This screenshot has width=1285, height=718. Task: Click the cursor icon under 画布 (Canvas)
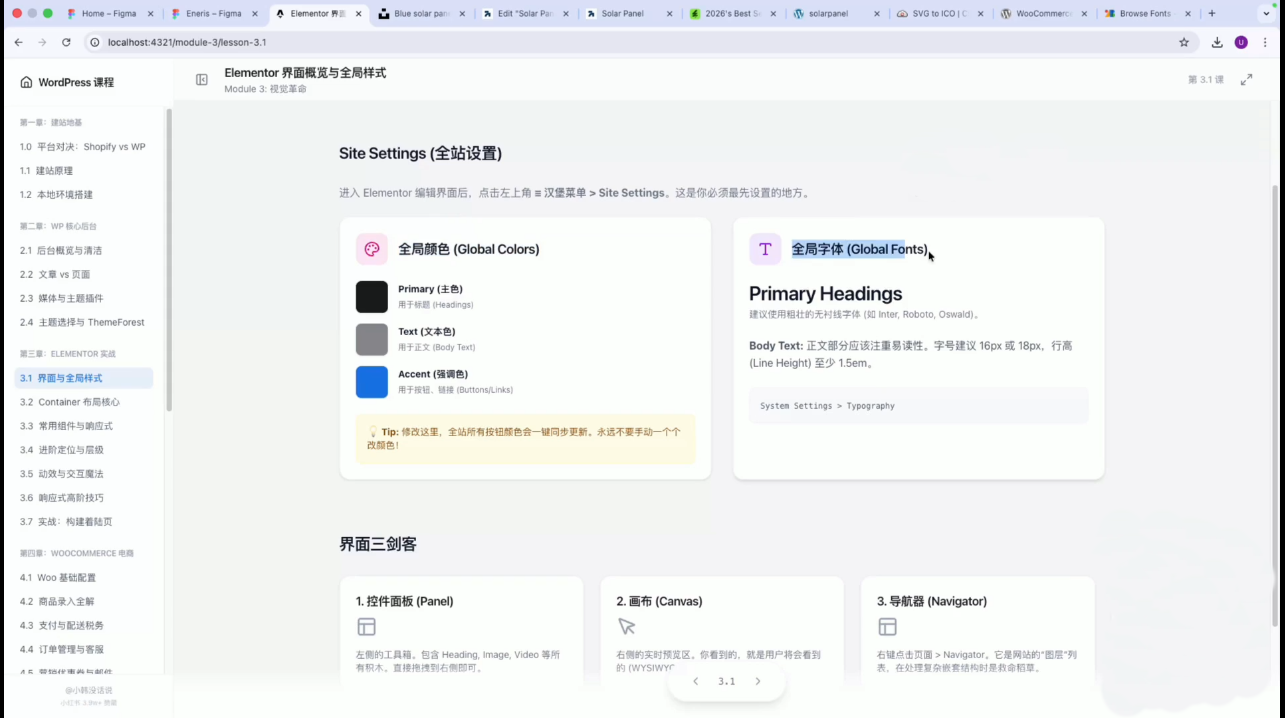click(x=627, y=627)
